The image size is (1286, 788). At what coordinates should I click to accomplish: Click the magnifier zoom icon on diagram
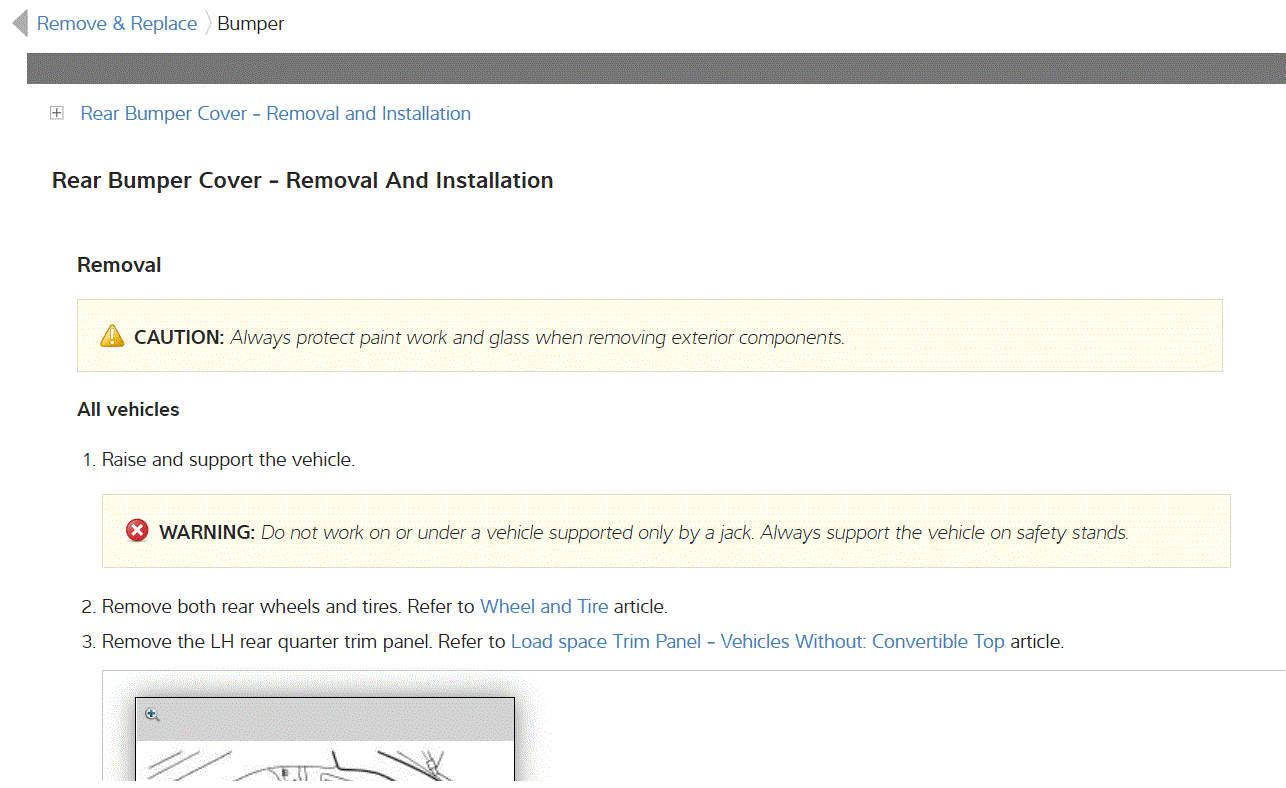pyautogui.click(x=152, y=715)
